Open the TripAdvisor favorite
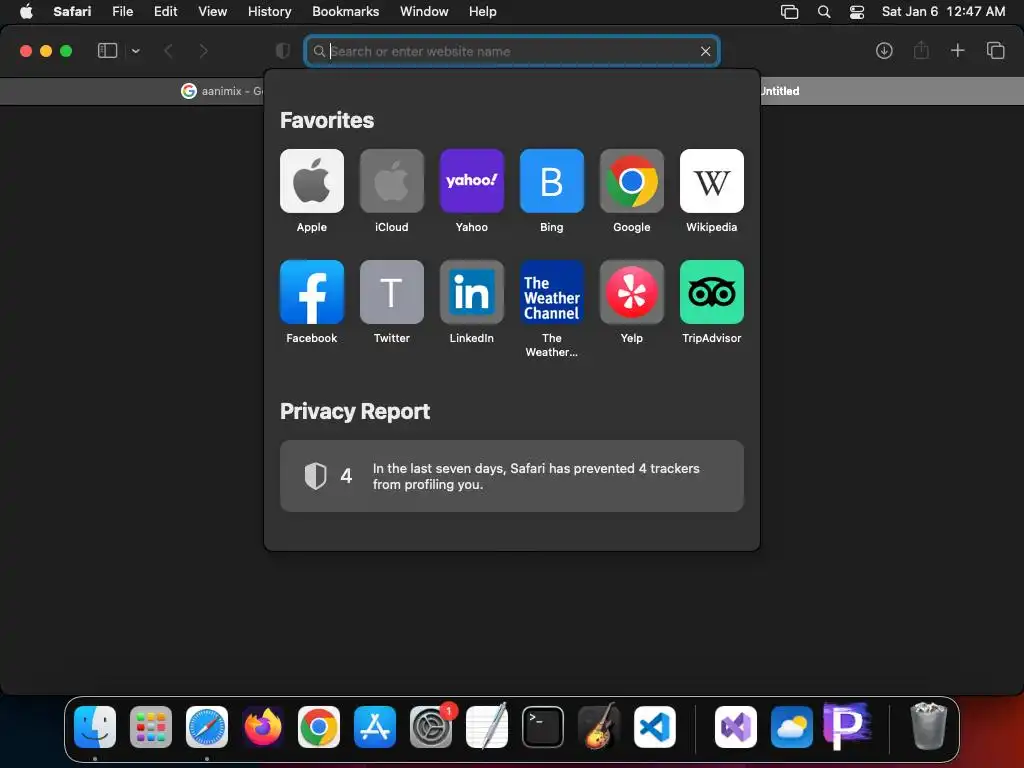 [711, 292]
